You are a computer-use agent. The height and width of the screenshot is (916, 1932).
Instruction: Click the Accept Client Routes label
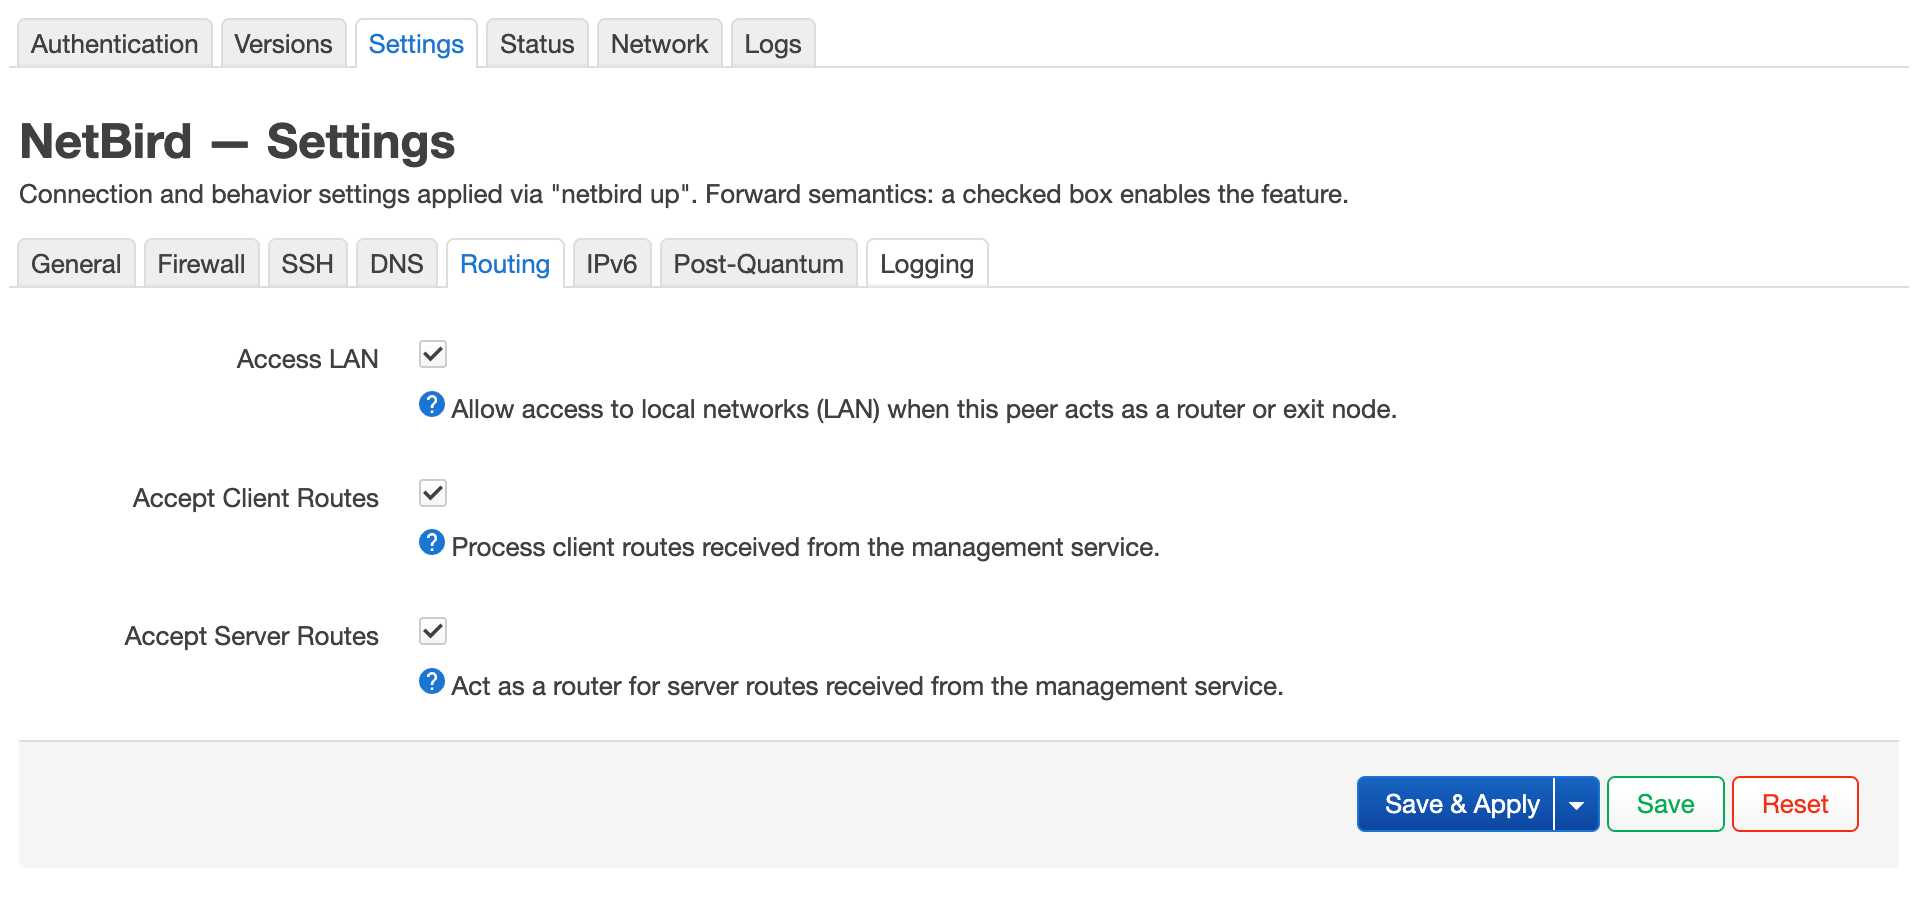(256, 498)
